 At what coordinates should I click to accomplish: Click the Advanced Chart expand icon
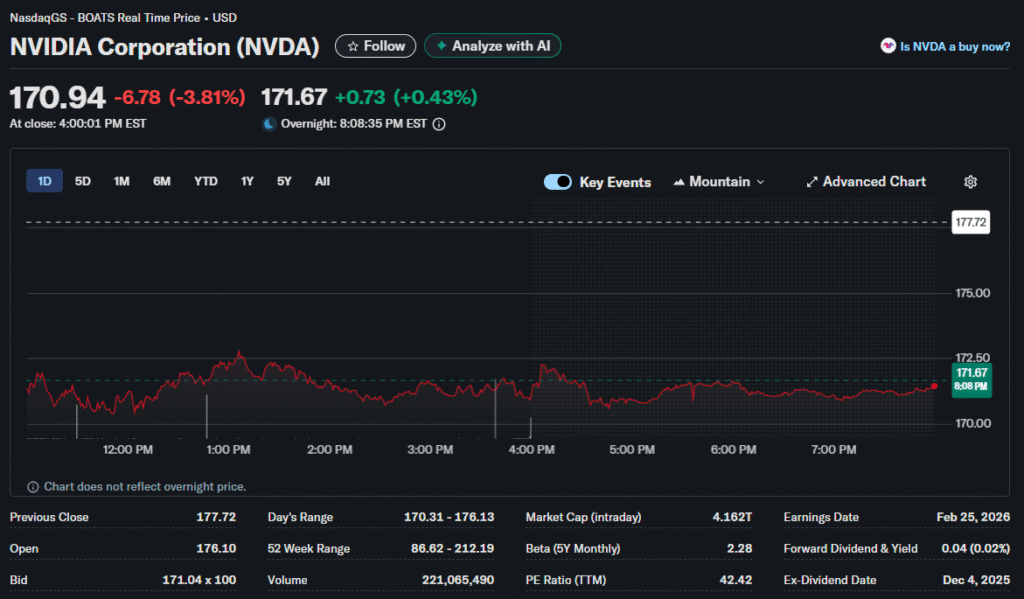tap(812, 182)
